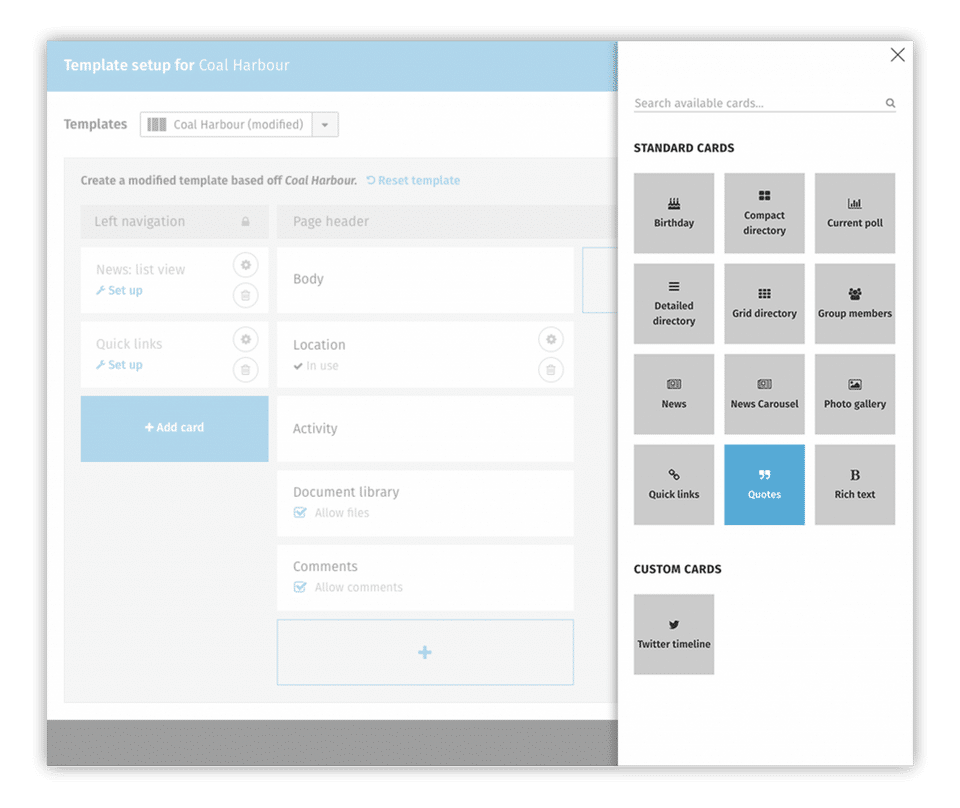Viewport: 960px width, 808px height.
Task: Select the Comments card
Action: pos(425,578)
